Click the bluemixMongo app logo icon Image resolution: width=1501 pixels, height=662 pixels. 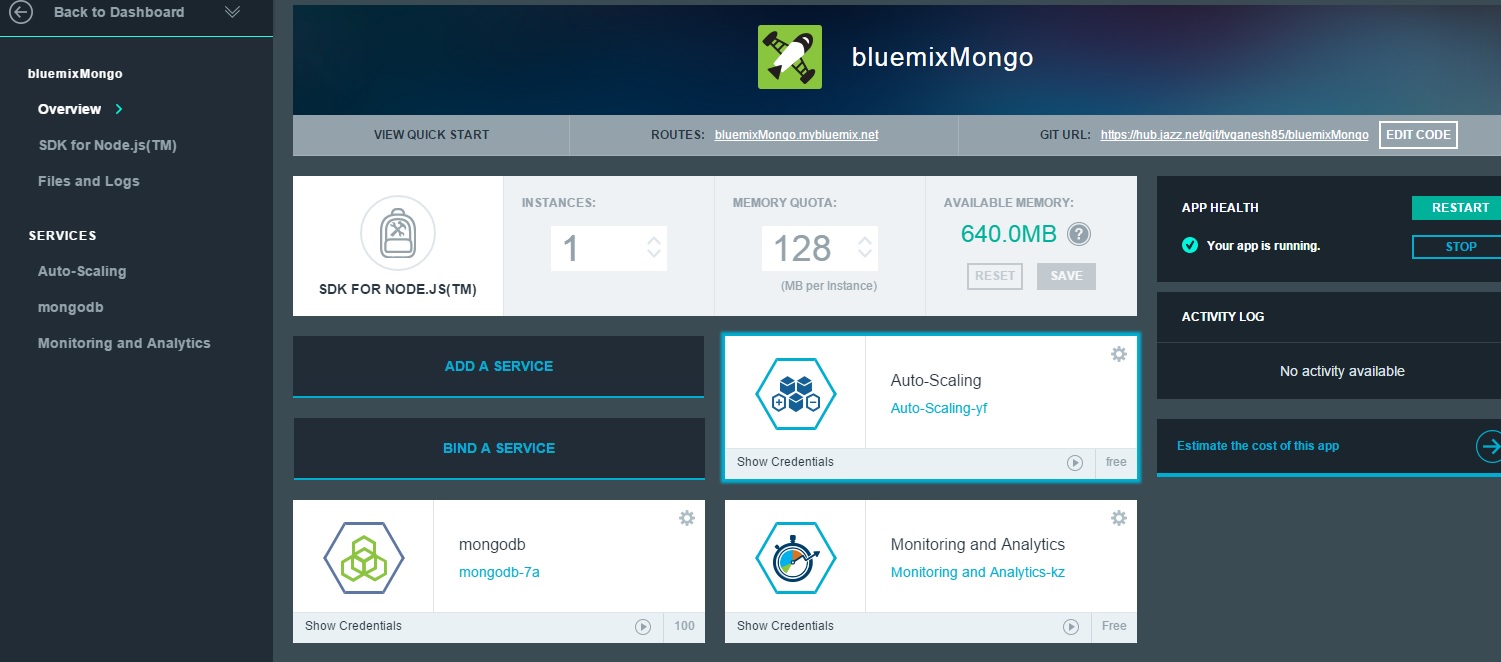point(789,57)
